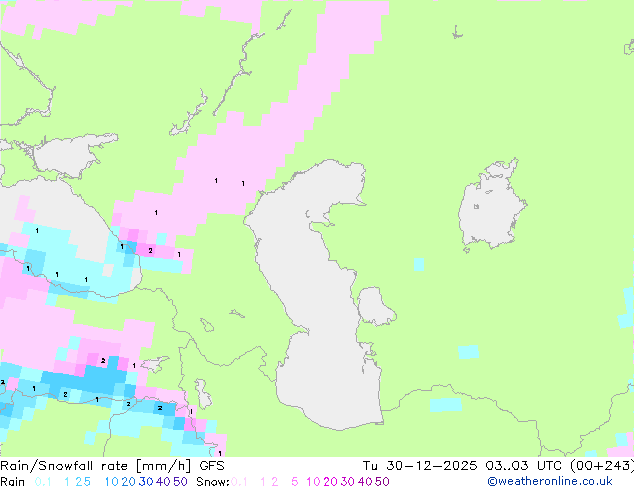Image resolution: width=634 pixels, height=490 pixels.
Task: Pick the Snow legend value 20
Action: (x=330, y=482)
